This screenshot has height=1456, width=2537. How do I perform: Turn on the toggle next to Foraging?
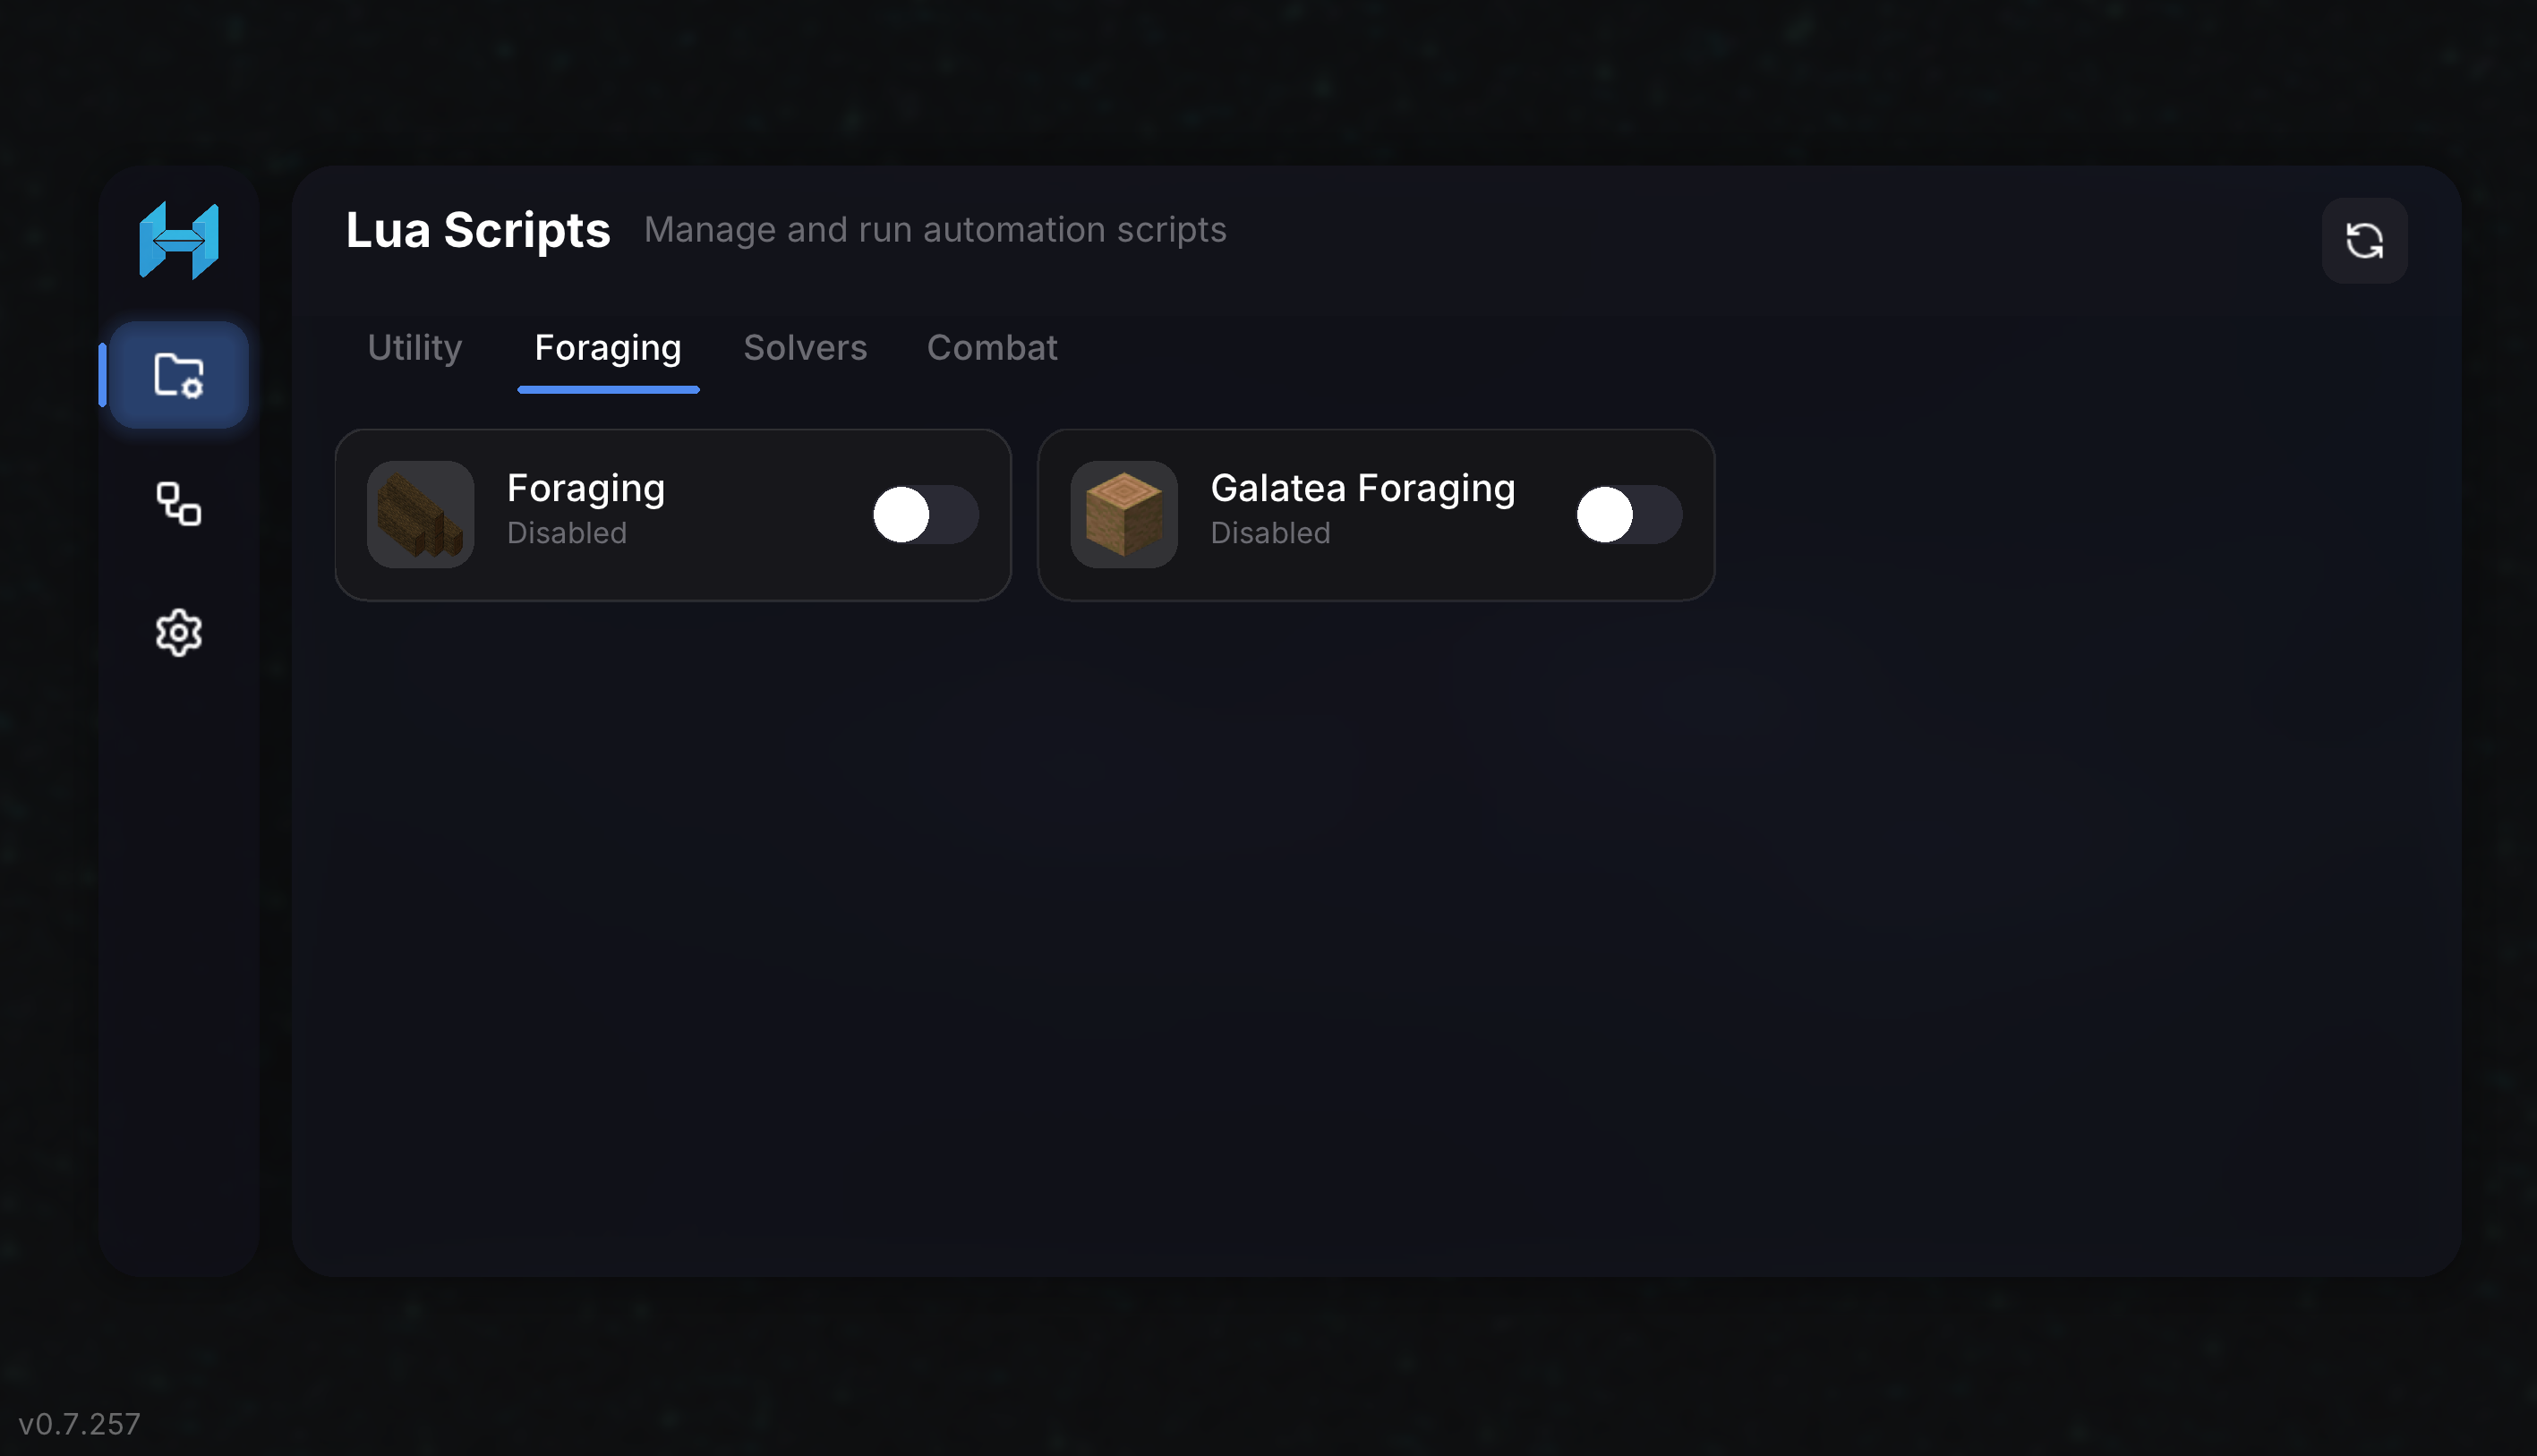point(925,514)
